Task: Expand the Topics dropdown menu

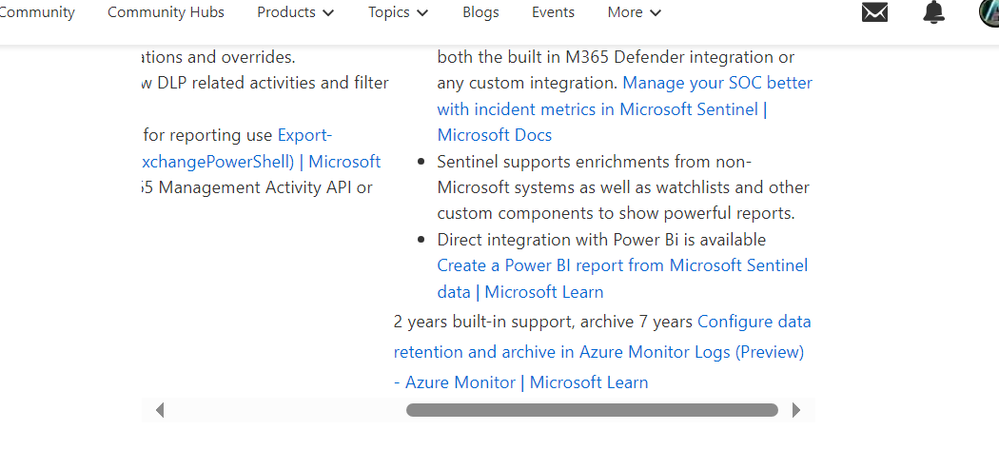Action: pos(398,13)
